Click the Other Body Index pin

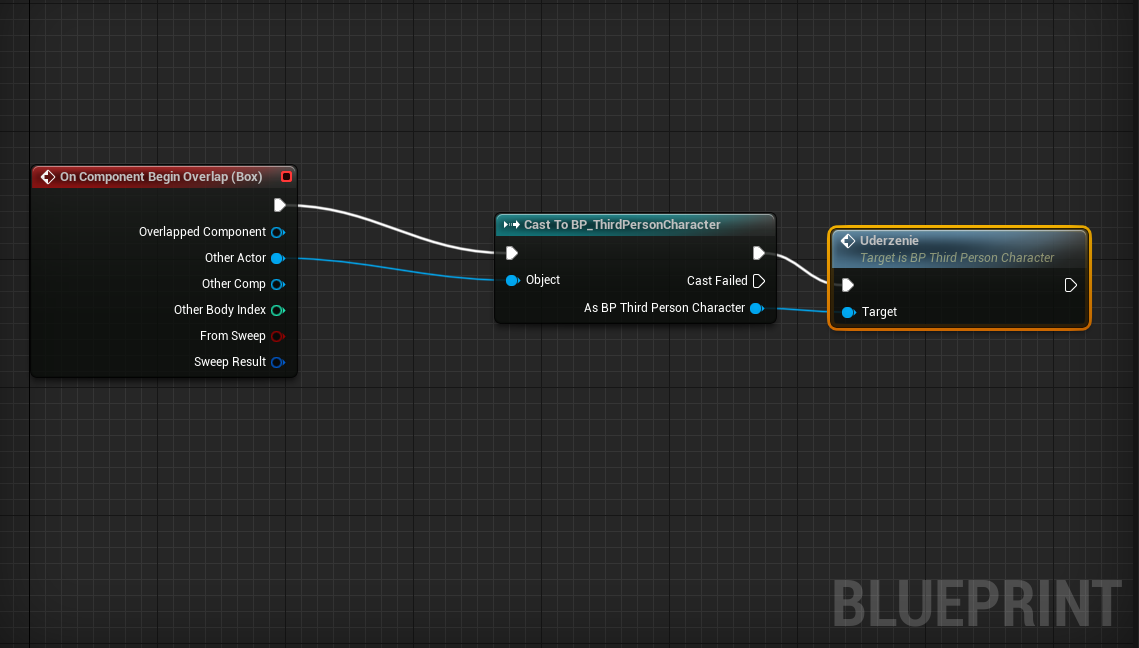(277, 310)
